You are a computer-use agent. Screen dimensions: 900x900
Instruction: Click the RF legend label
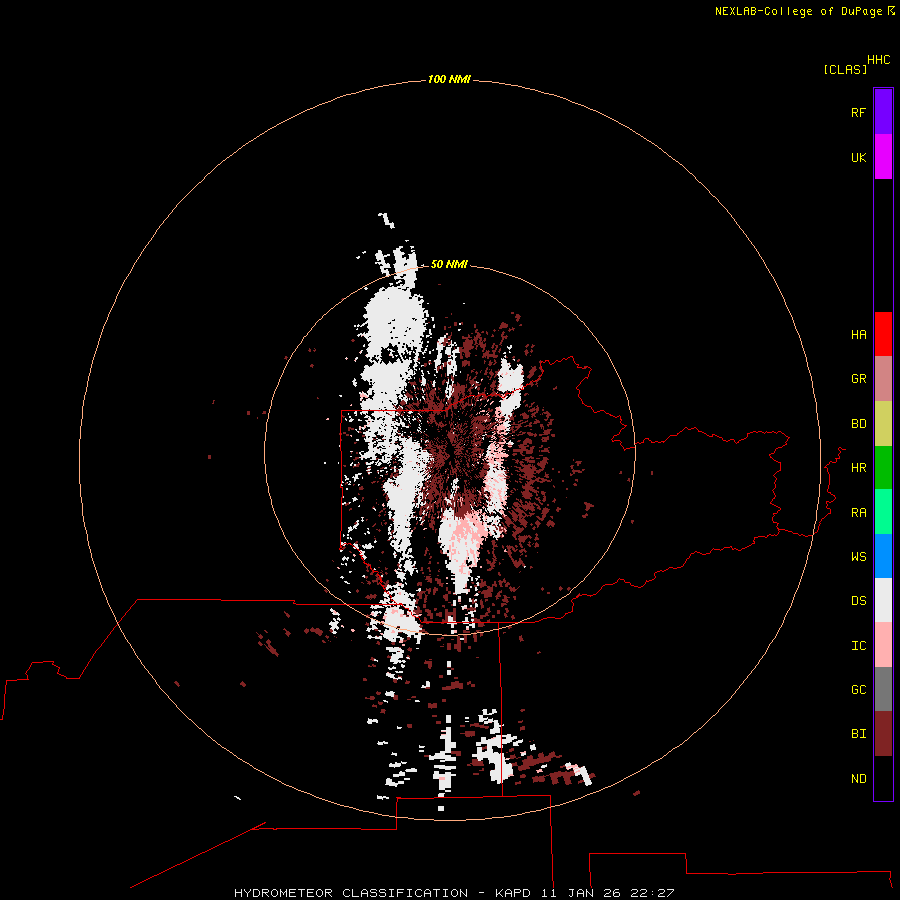point(858,112)
